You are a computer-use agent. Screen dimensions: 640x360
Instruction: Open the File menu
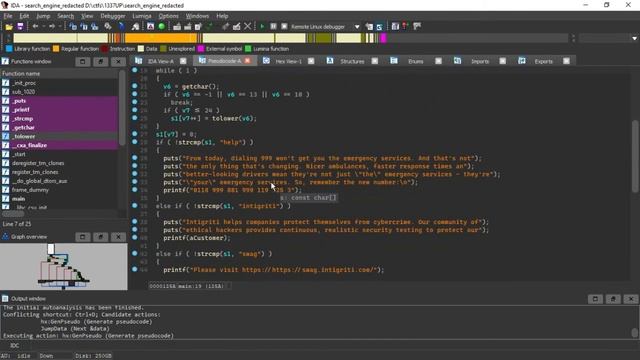point(8,16)
